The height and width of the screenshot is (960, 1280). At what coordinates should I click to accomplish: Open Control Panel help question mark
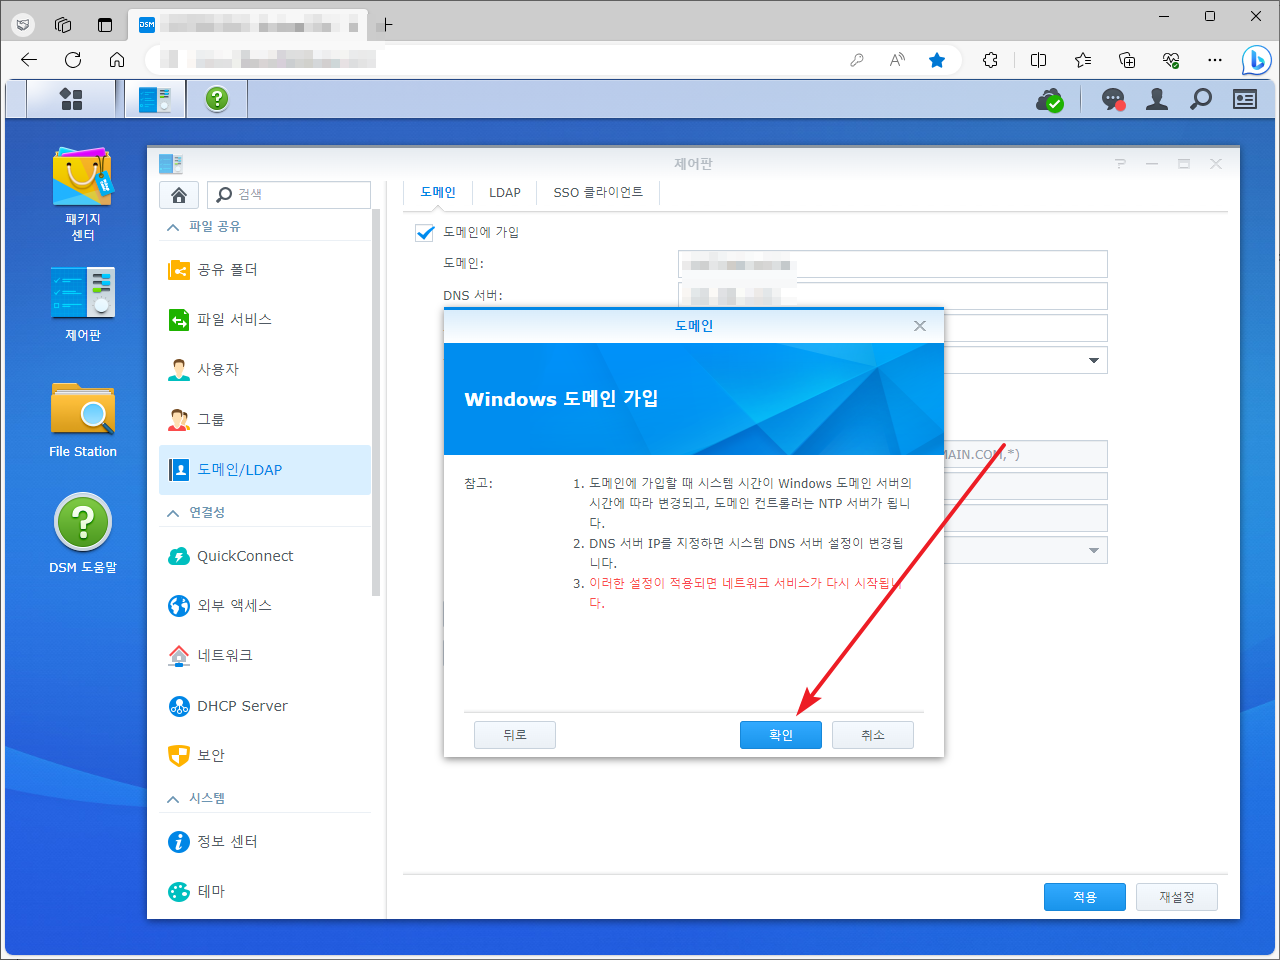(x=1120, y=164)
